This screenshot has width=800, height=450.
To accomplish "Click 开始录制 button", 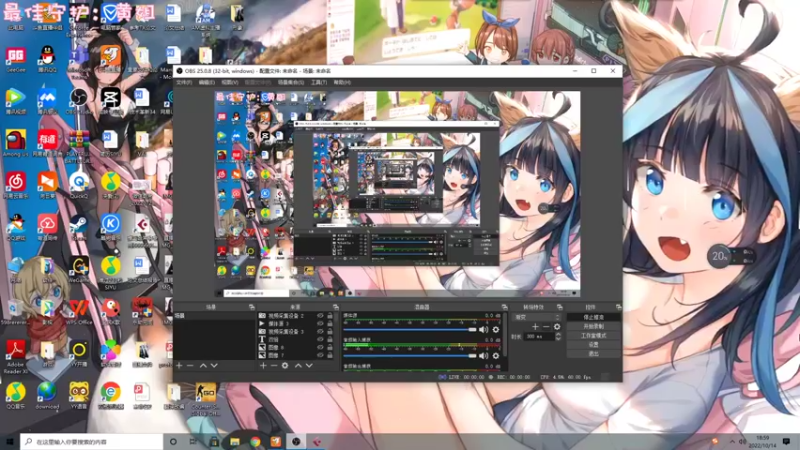I will [593, 327].
